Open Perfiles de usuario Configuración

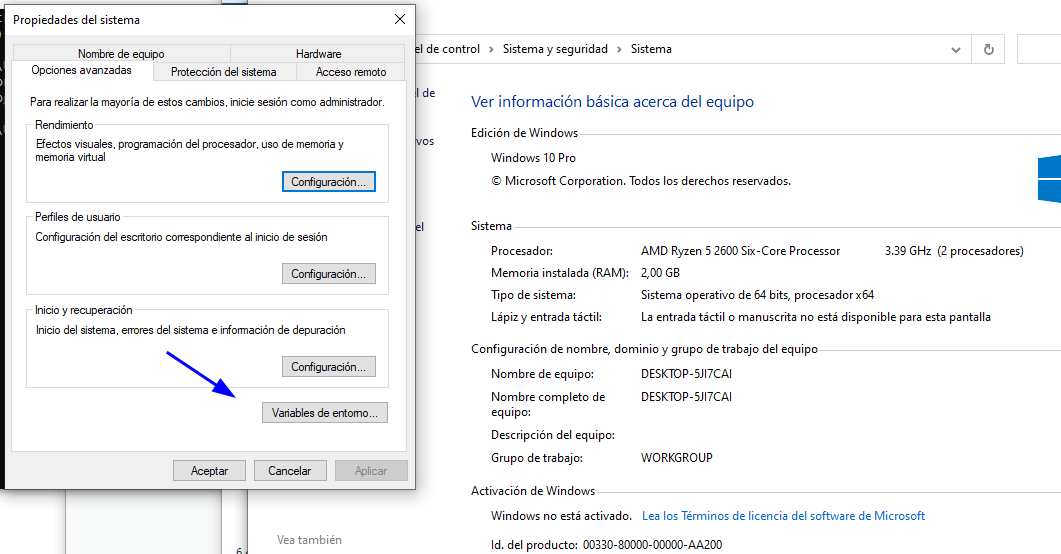click(329, 274)
